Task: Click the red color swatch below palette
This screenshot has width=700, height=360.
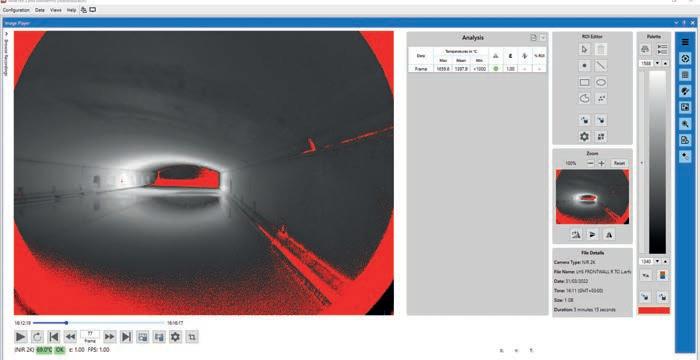Action: (x=654, y=310)
